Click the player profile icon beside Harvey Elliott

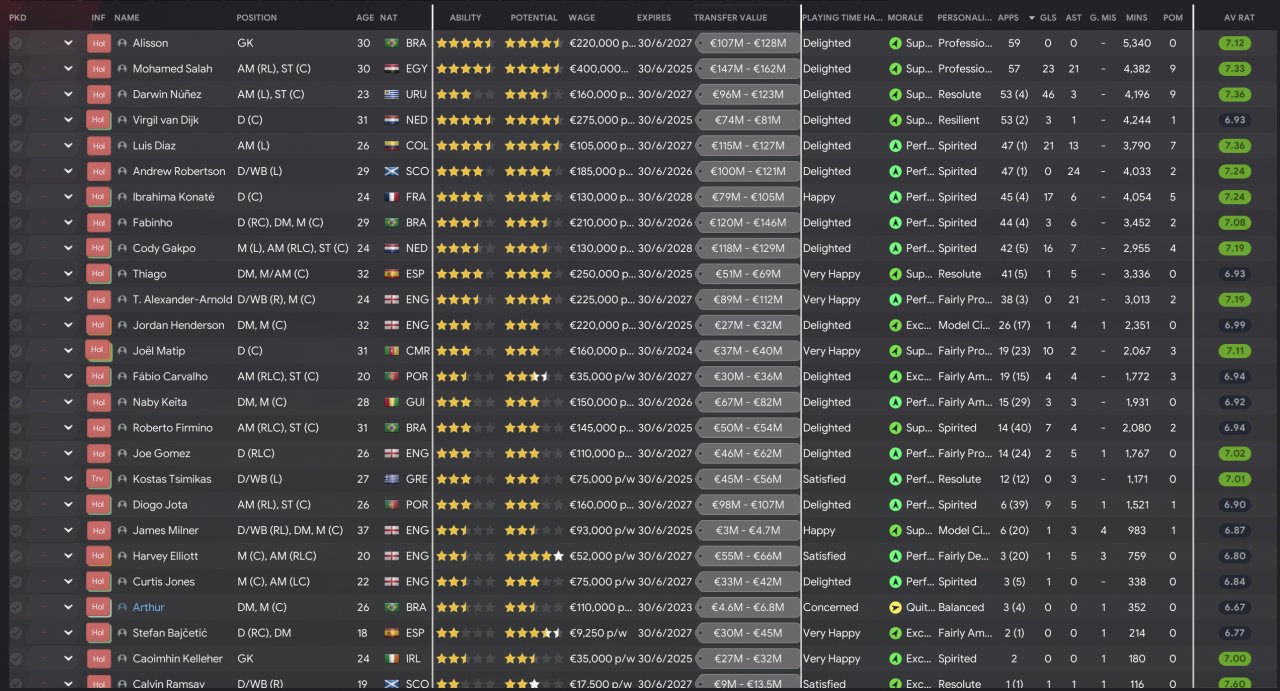click(x=122, y=556)
